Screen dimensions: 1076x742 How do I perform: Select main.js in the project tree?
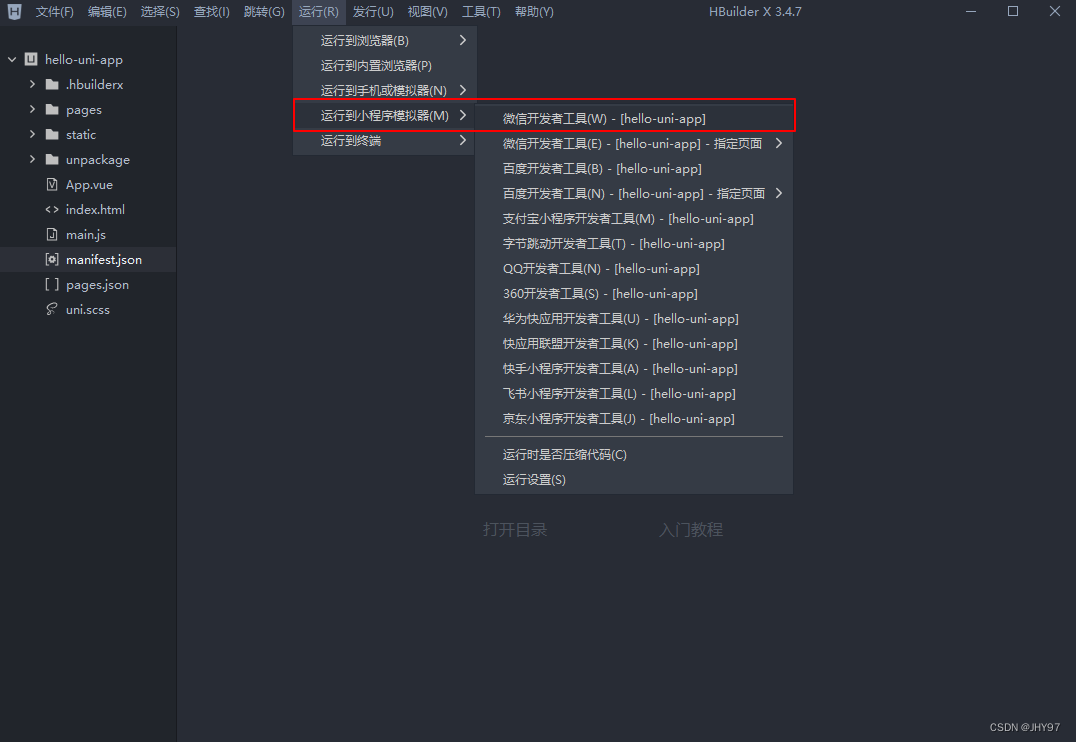[x=88, y=235]
